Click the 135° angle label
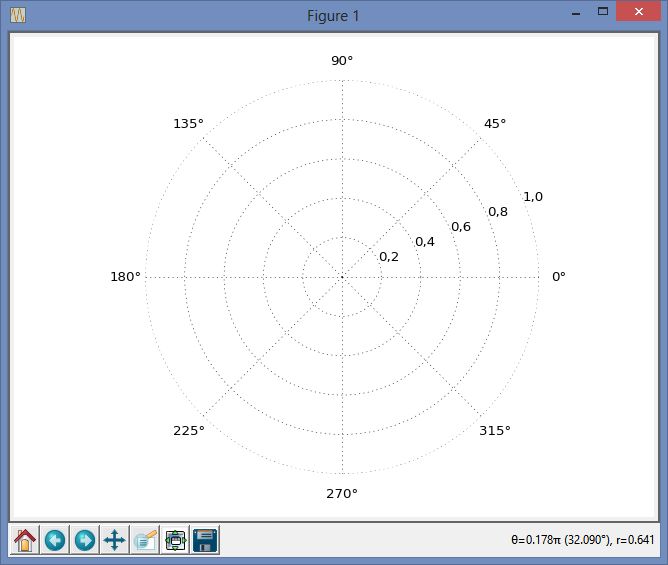Image resolution: width=668 pixels, height=565 pixels. pos(188,124)
